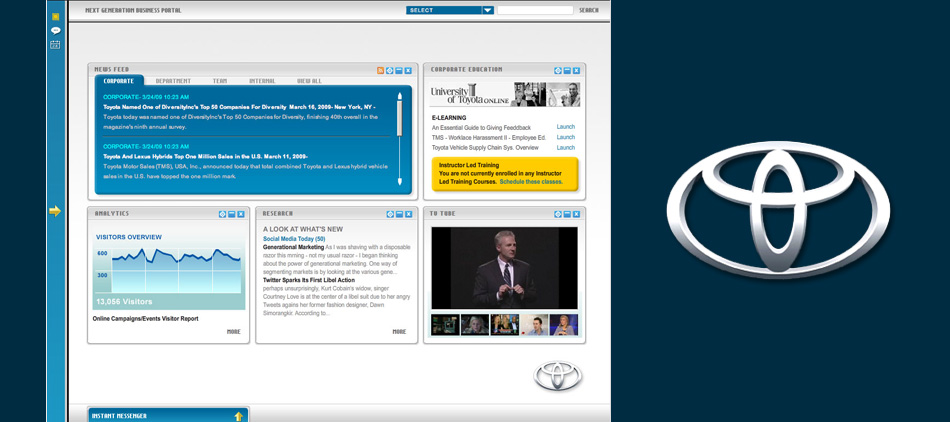Click the RSS feed icon in News Feed
The image size is (950, 422).
[380, 71]
